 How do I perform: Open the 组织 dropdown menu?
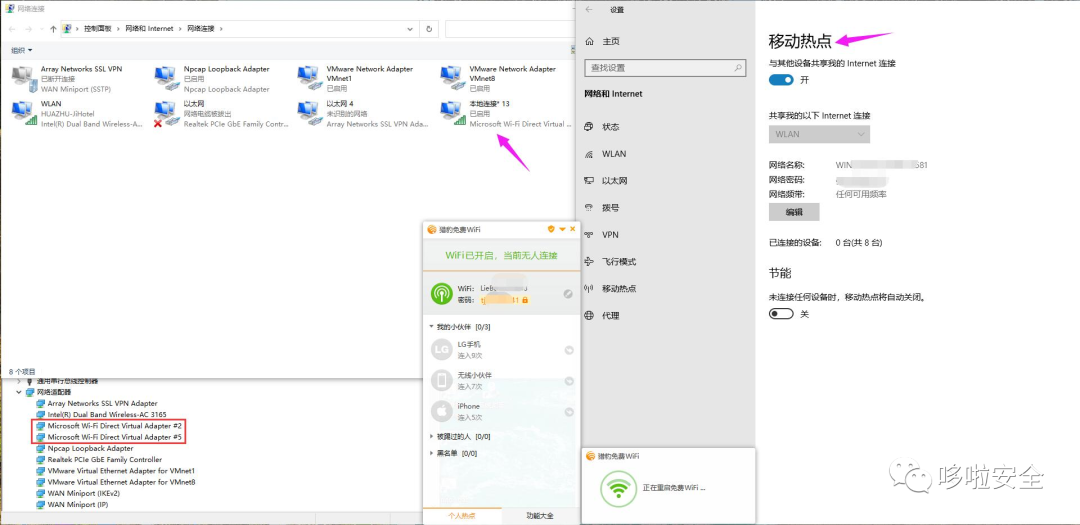tap(21, 50)
